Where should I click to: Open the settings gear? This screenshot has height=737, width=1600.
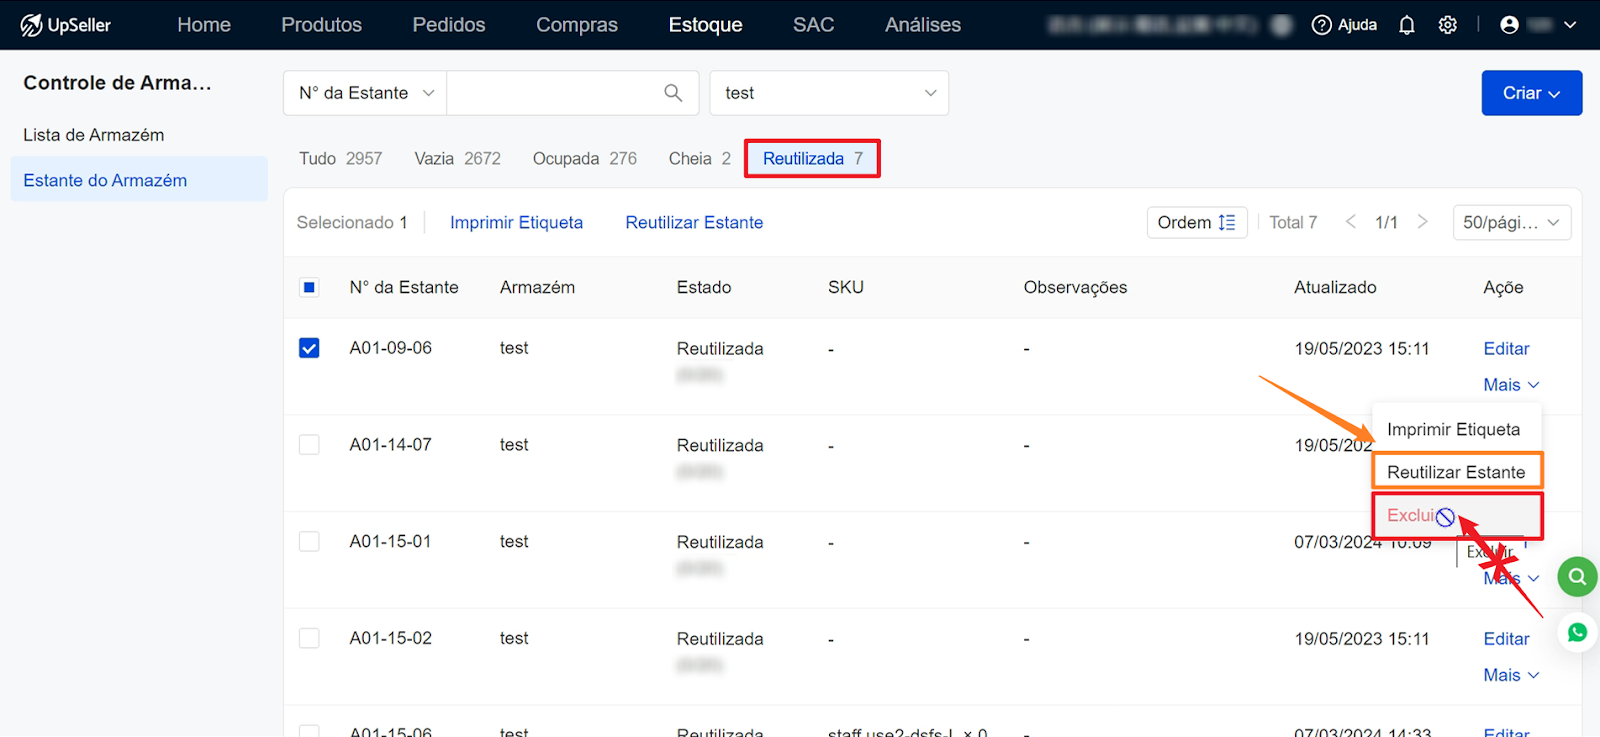pyautogui.click(x=1447, y=25)
